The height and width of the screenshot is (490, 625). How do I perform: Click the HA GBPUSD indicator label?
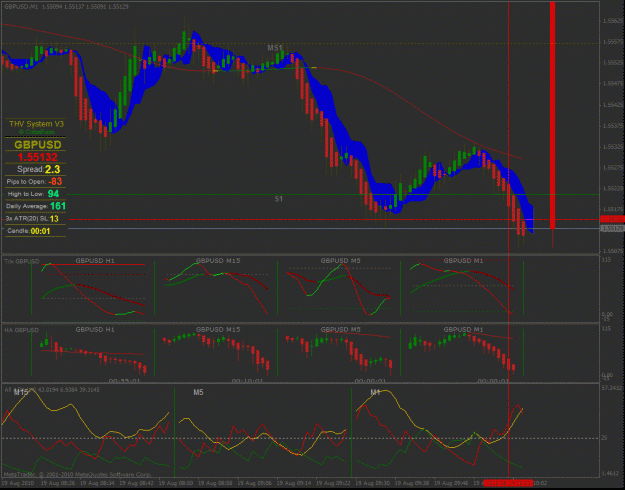tap(22, 330)
